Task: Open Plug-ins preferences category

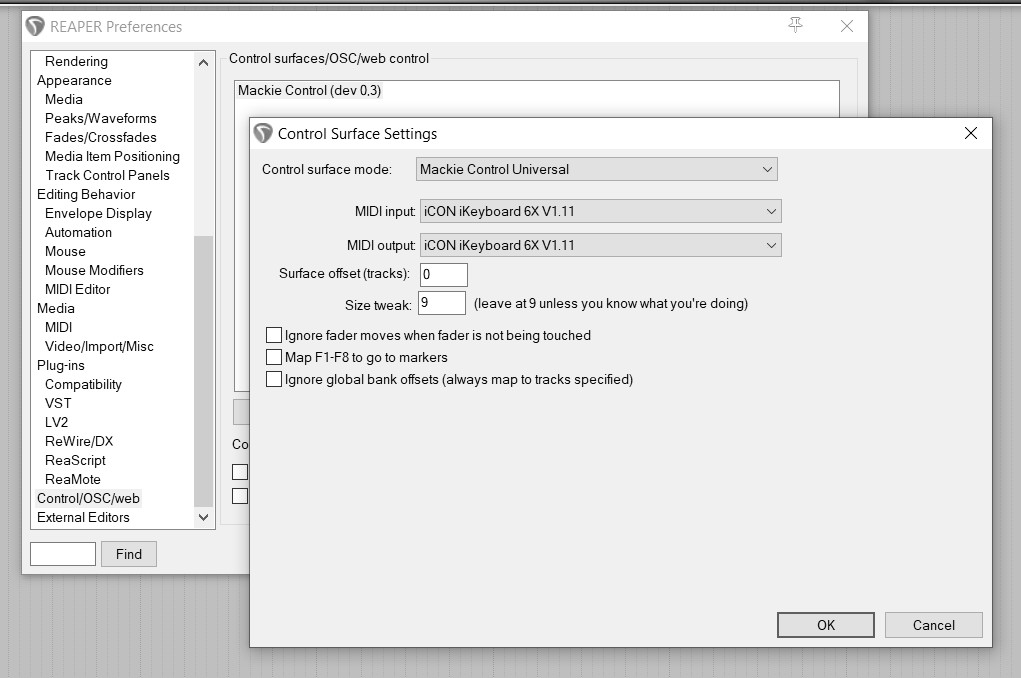Action: click(x=61, y=365)
